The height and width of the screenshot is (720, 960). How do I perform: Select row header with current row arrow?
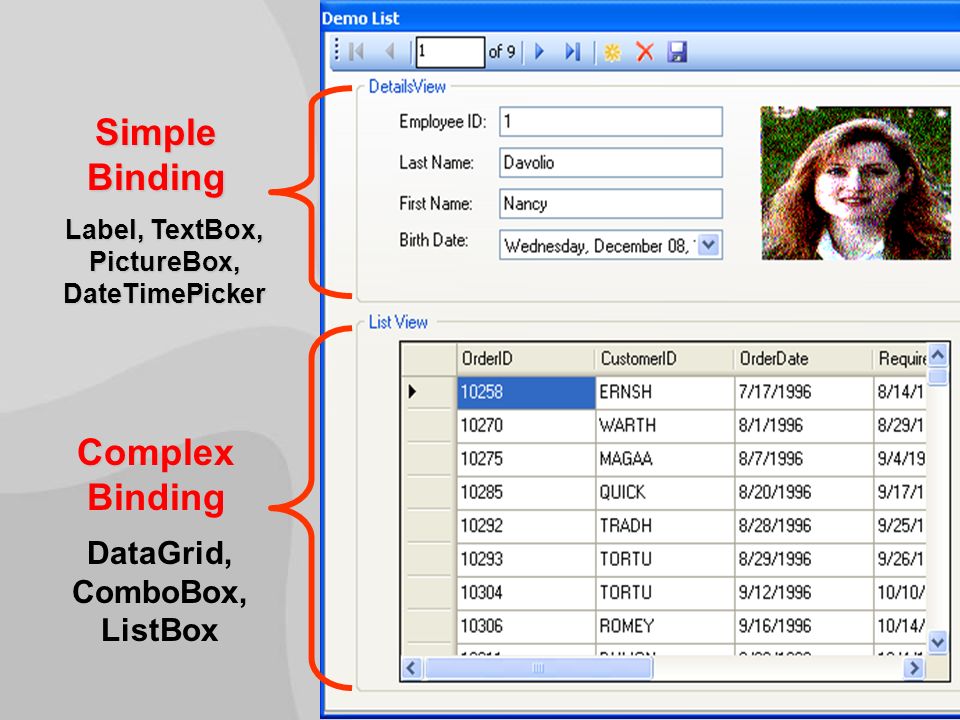click(429, 391)
